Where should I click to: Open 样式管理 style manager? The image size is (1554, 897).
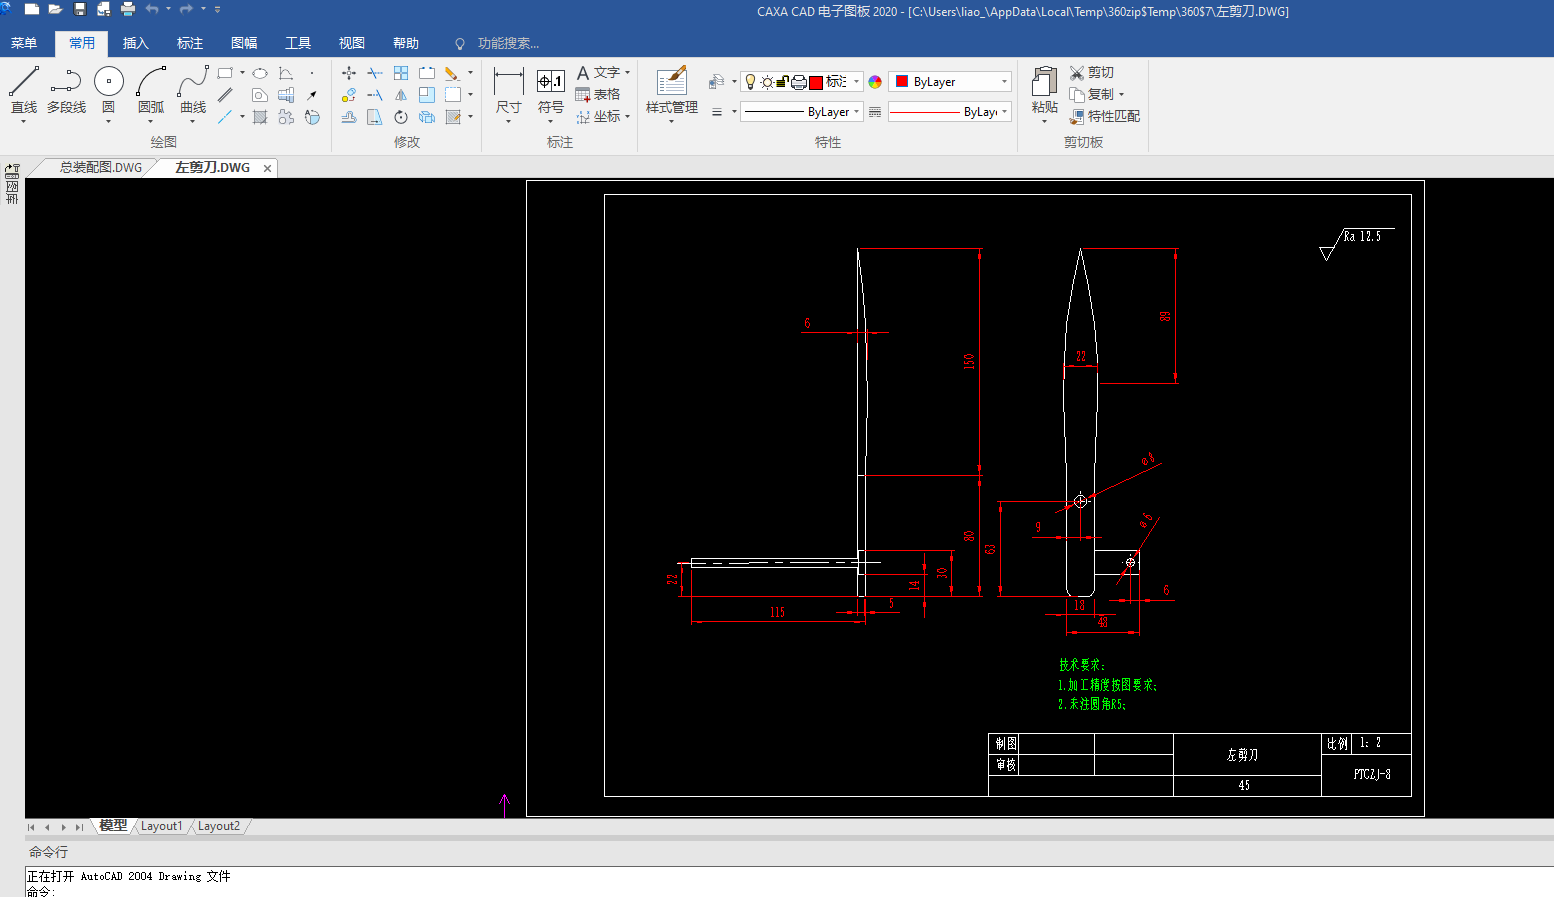(x=672, y=92)
